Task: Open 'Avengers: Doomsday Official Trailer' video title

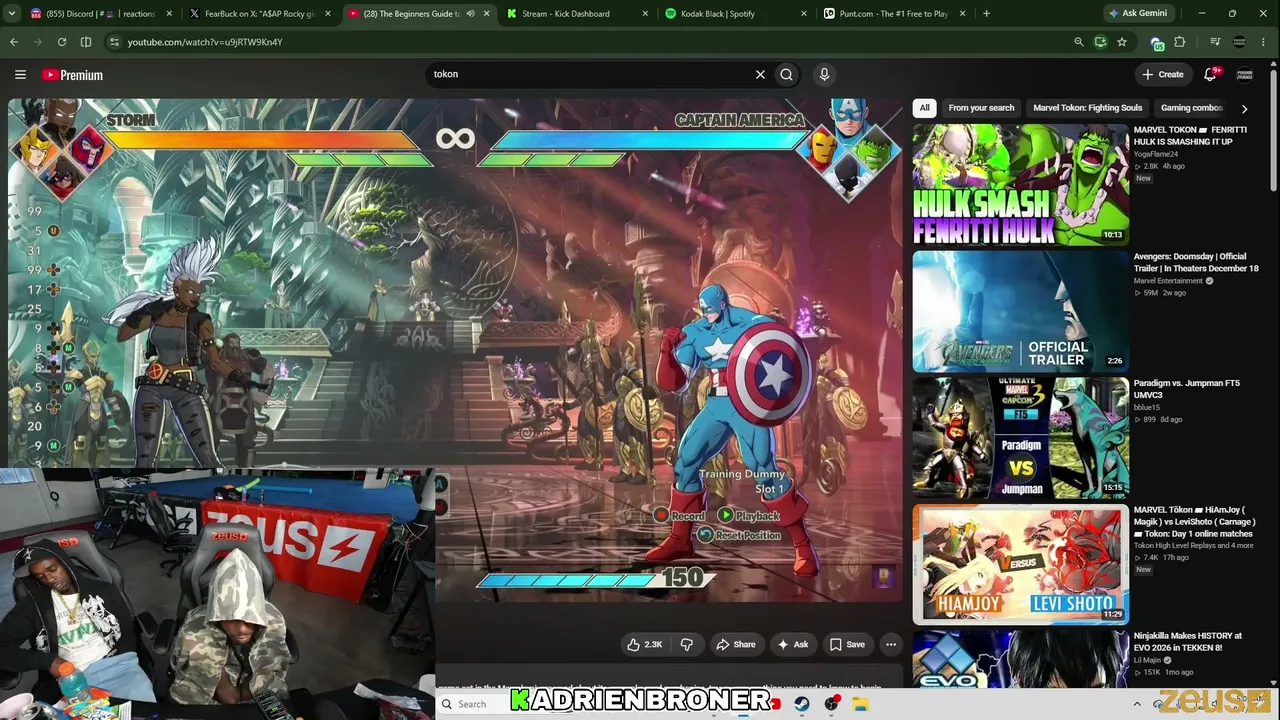Action: [1196, 262]
